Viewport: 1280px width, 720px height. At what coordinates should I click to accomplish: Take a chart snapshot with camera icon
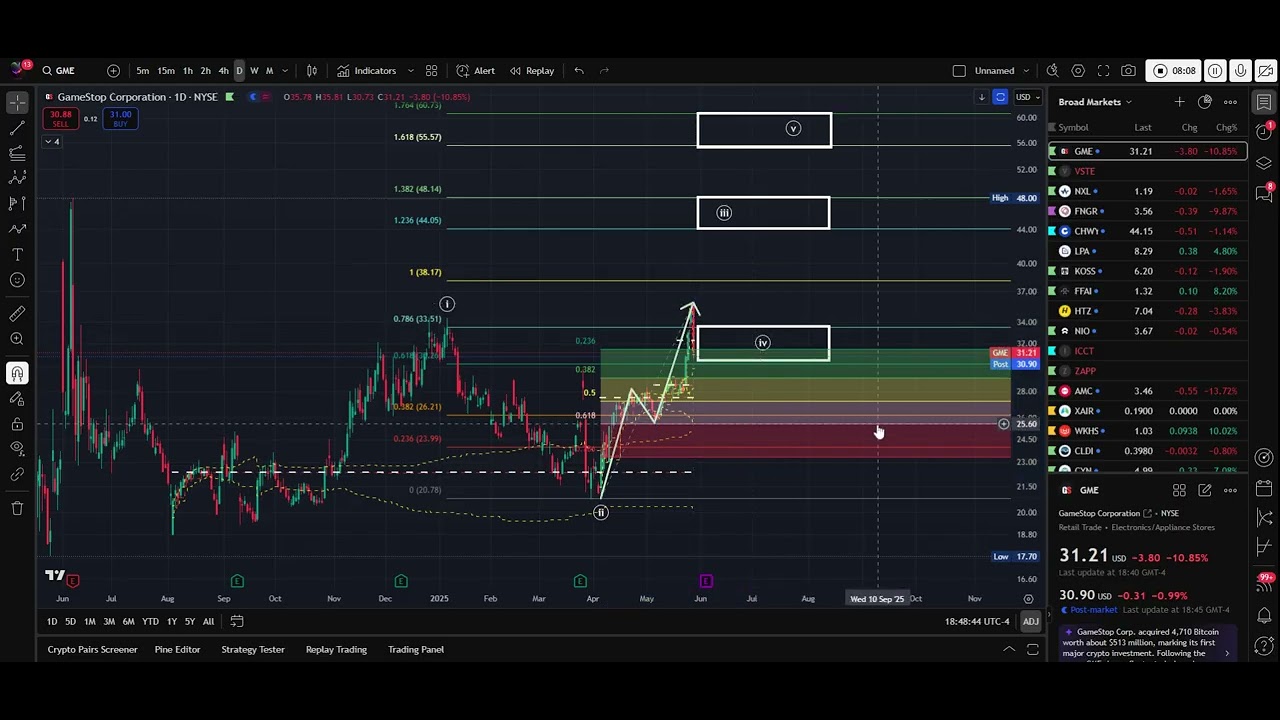coord(1128,71)
